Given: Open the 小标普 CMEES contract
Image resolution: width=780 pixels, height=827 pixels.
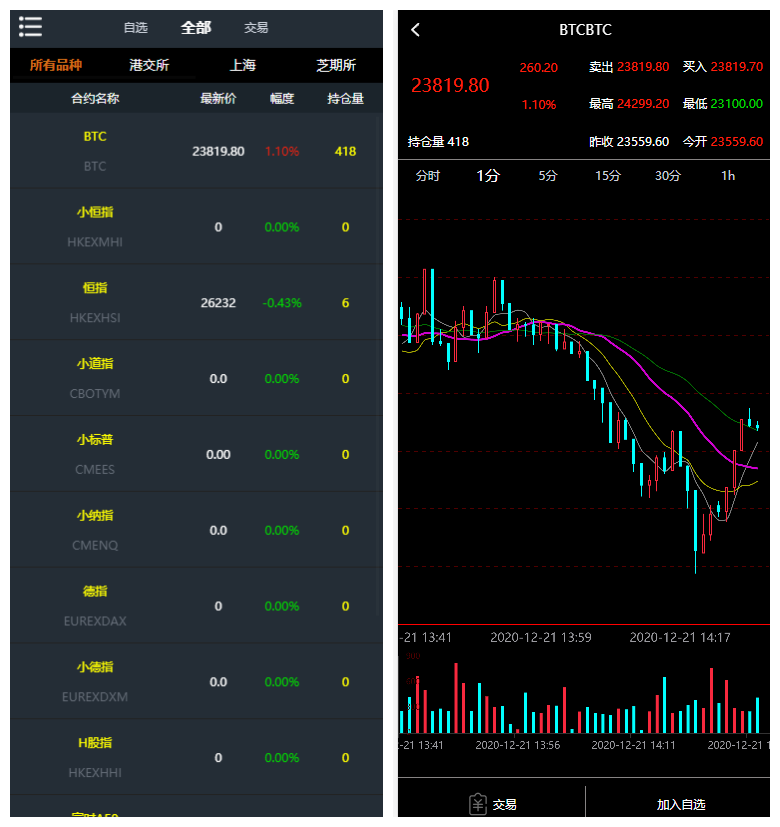Looking at the screenshot, I should [x=196, y=455].
